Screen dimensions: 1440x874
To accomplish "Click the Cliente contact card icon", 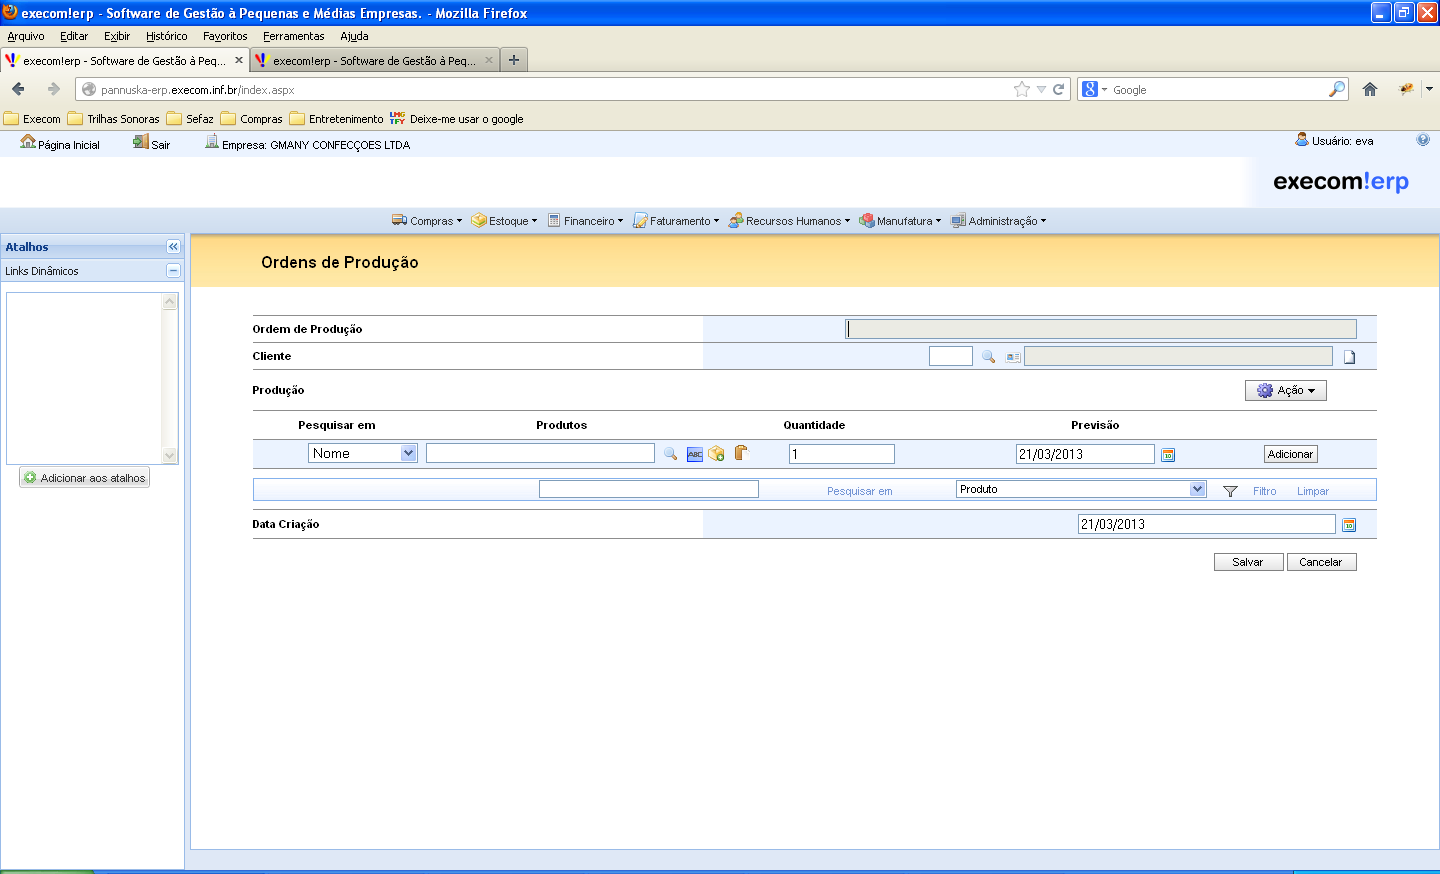I will (1013, 357).
